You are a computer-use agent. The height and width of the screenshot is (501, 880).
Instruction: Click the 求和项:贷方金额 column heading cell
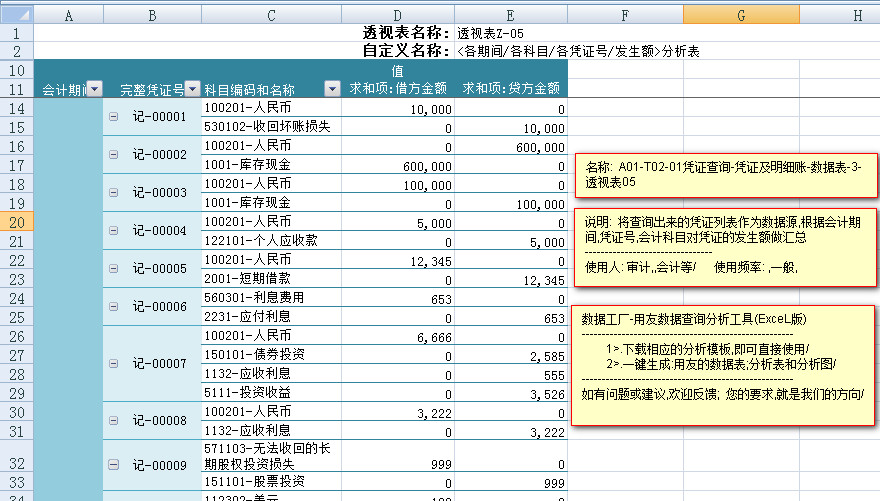tap(510, 90)
